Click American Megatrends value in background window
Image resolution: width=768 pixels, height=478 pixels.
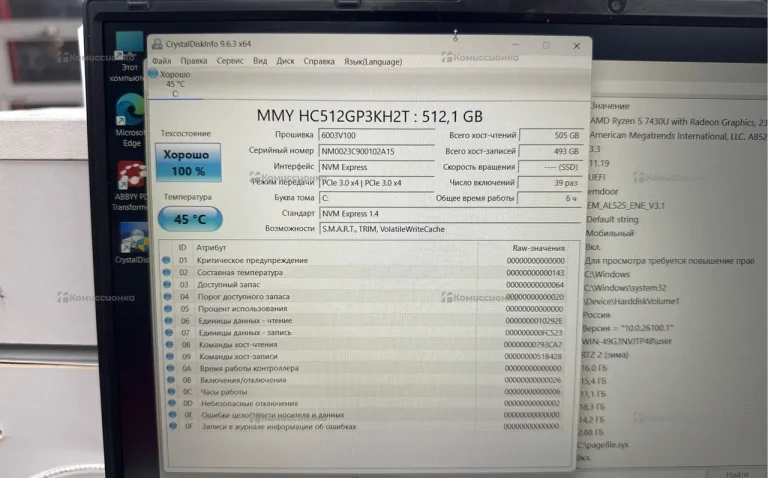(x=677, y=136)
